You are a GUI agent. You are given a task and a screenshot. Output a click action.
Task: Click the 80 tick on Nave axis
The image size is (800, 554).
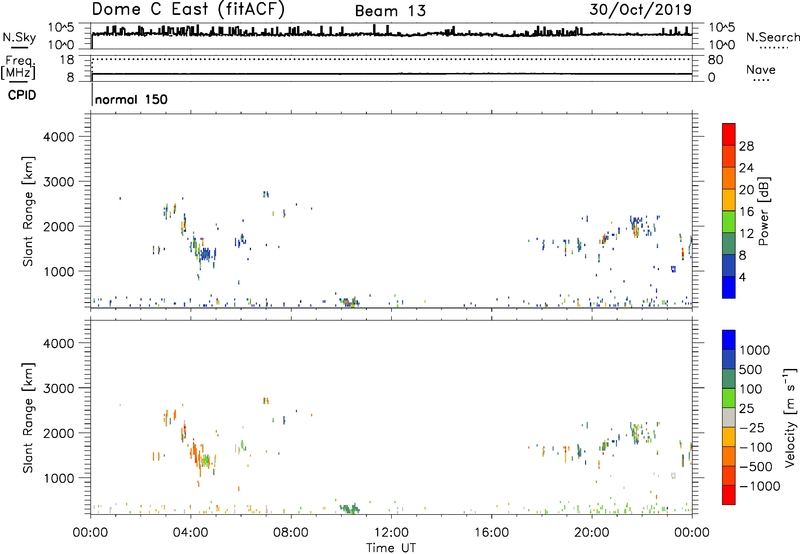pos(715,60)
